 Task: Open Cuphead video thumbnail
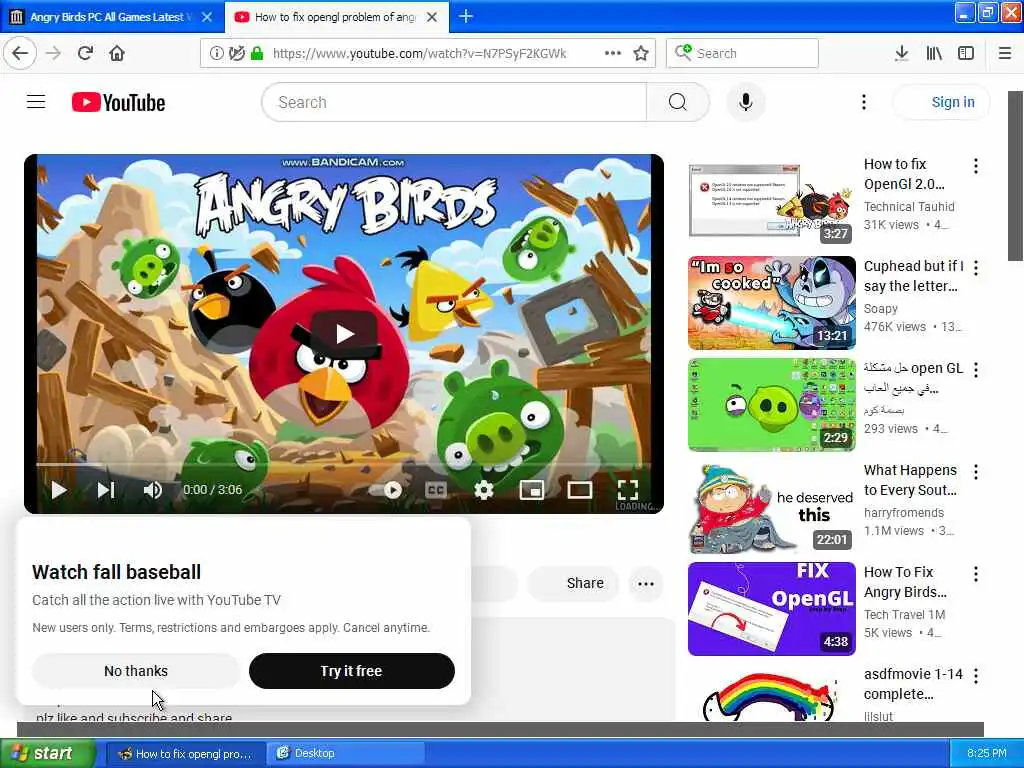[771, 302]
